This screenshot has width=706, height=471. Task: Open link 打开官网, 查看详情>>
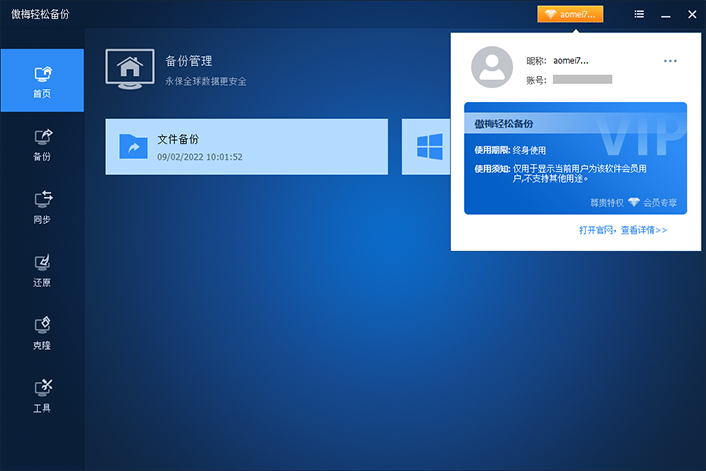623,230
